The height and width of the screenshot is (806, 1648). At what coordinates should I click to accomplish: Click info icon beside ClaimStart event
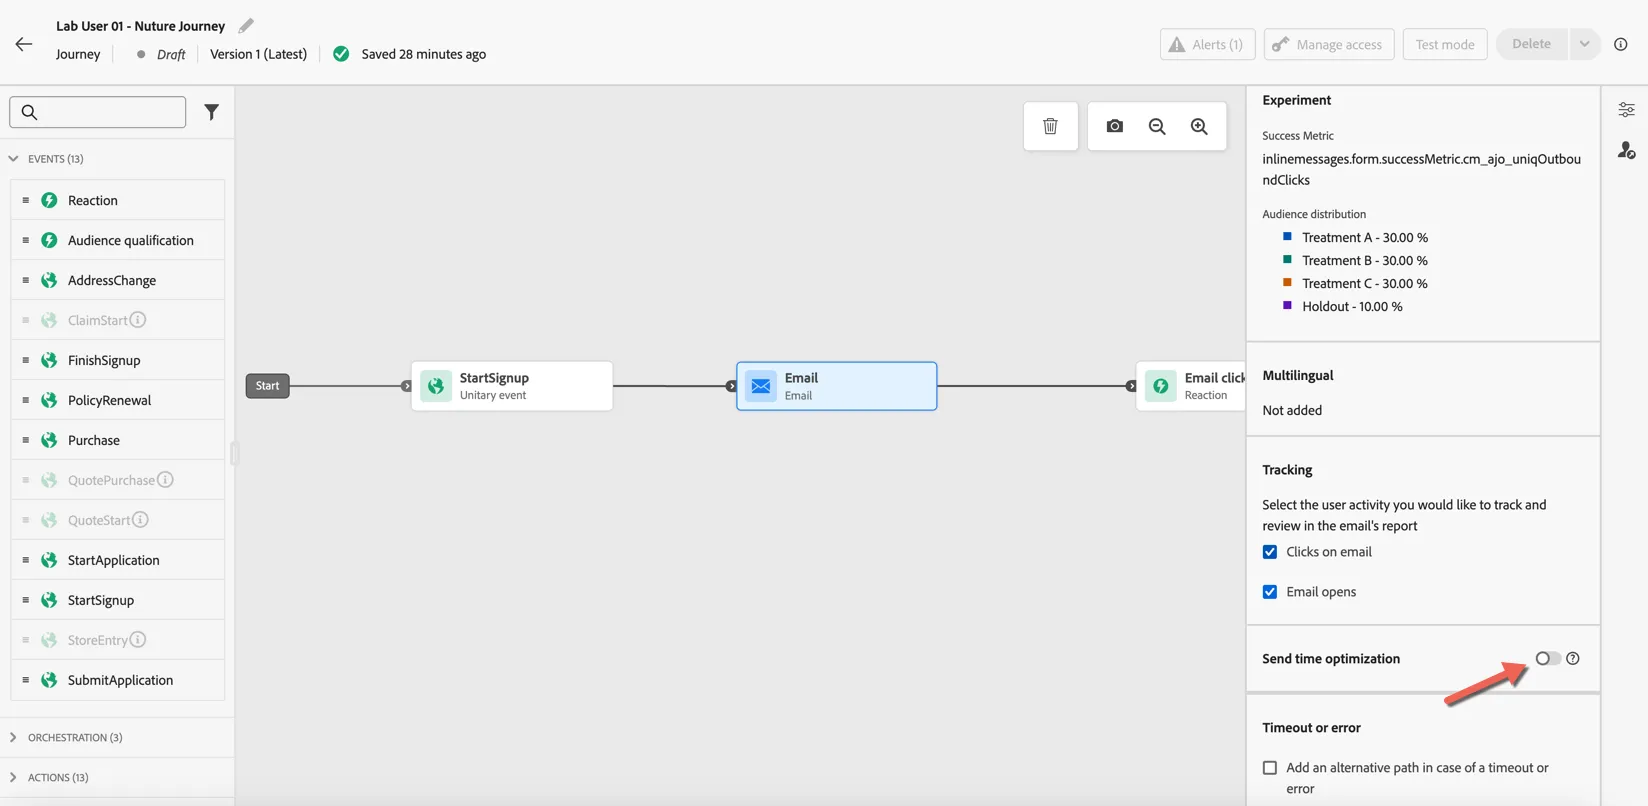tap(138, 320)
